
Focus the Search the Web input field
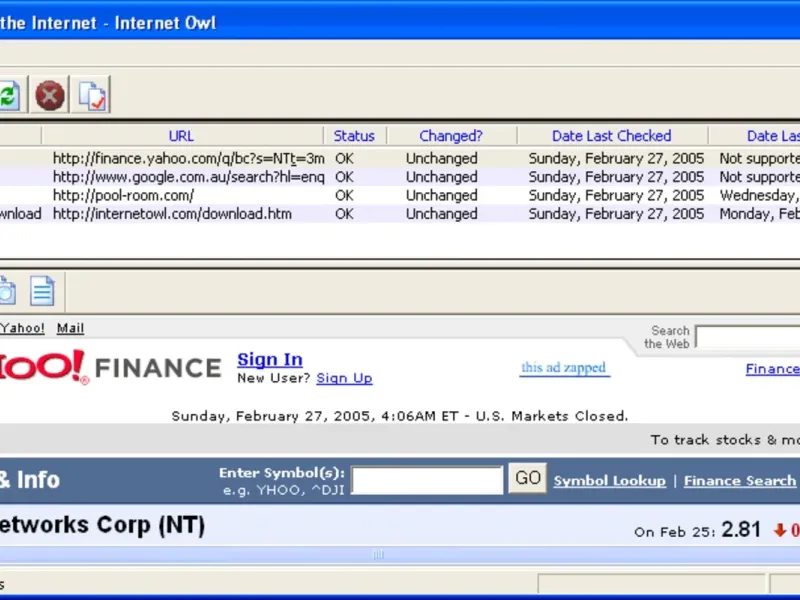click(748, 337)
